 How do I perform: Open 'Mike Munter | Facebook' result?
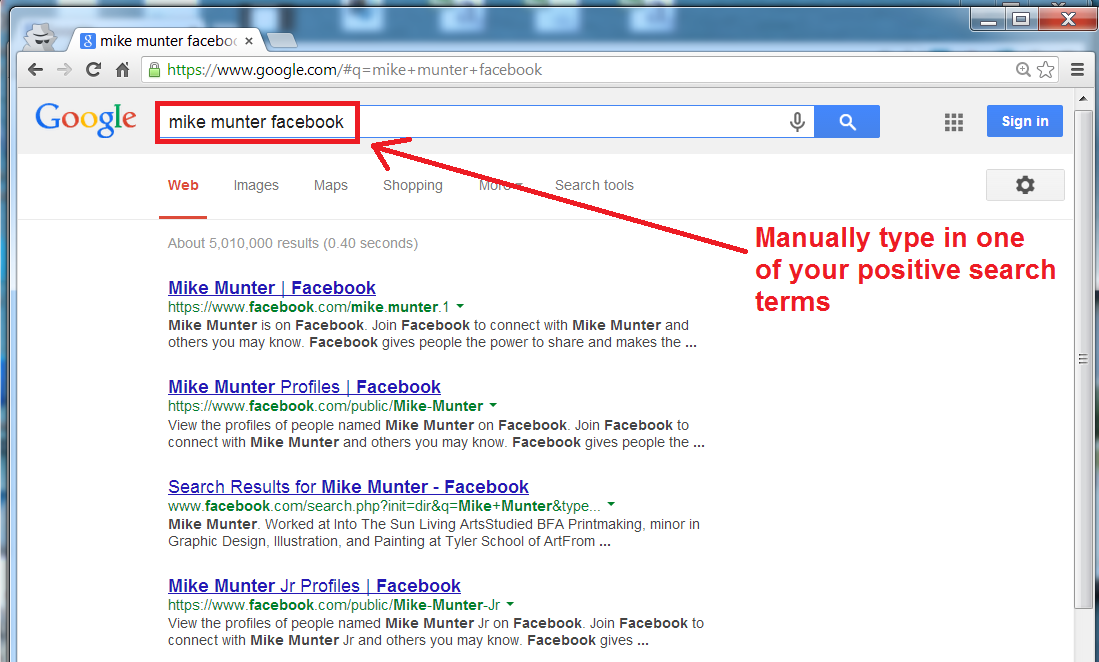point(272,288)
